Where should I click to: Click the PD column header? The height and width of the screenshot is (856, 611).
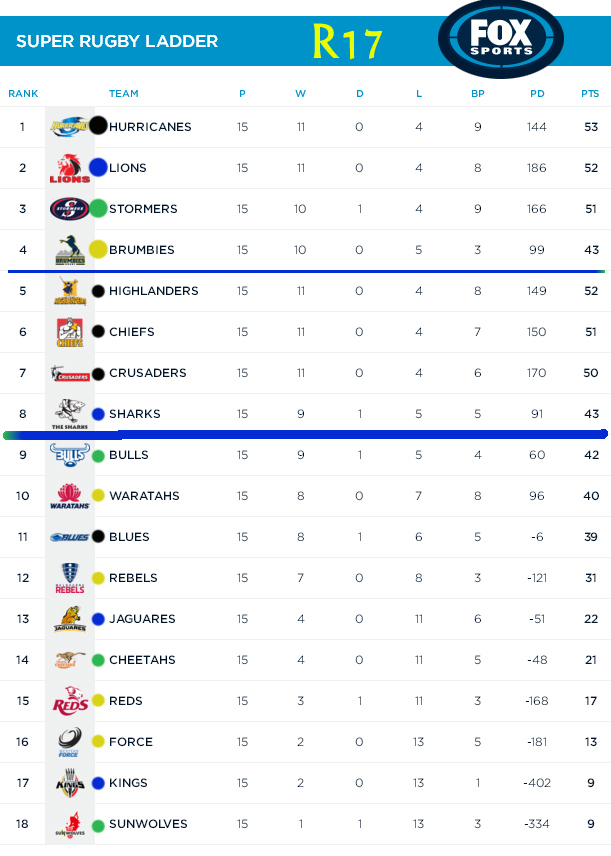coord(537,94)
